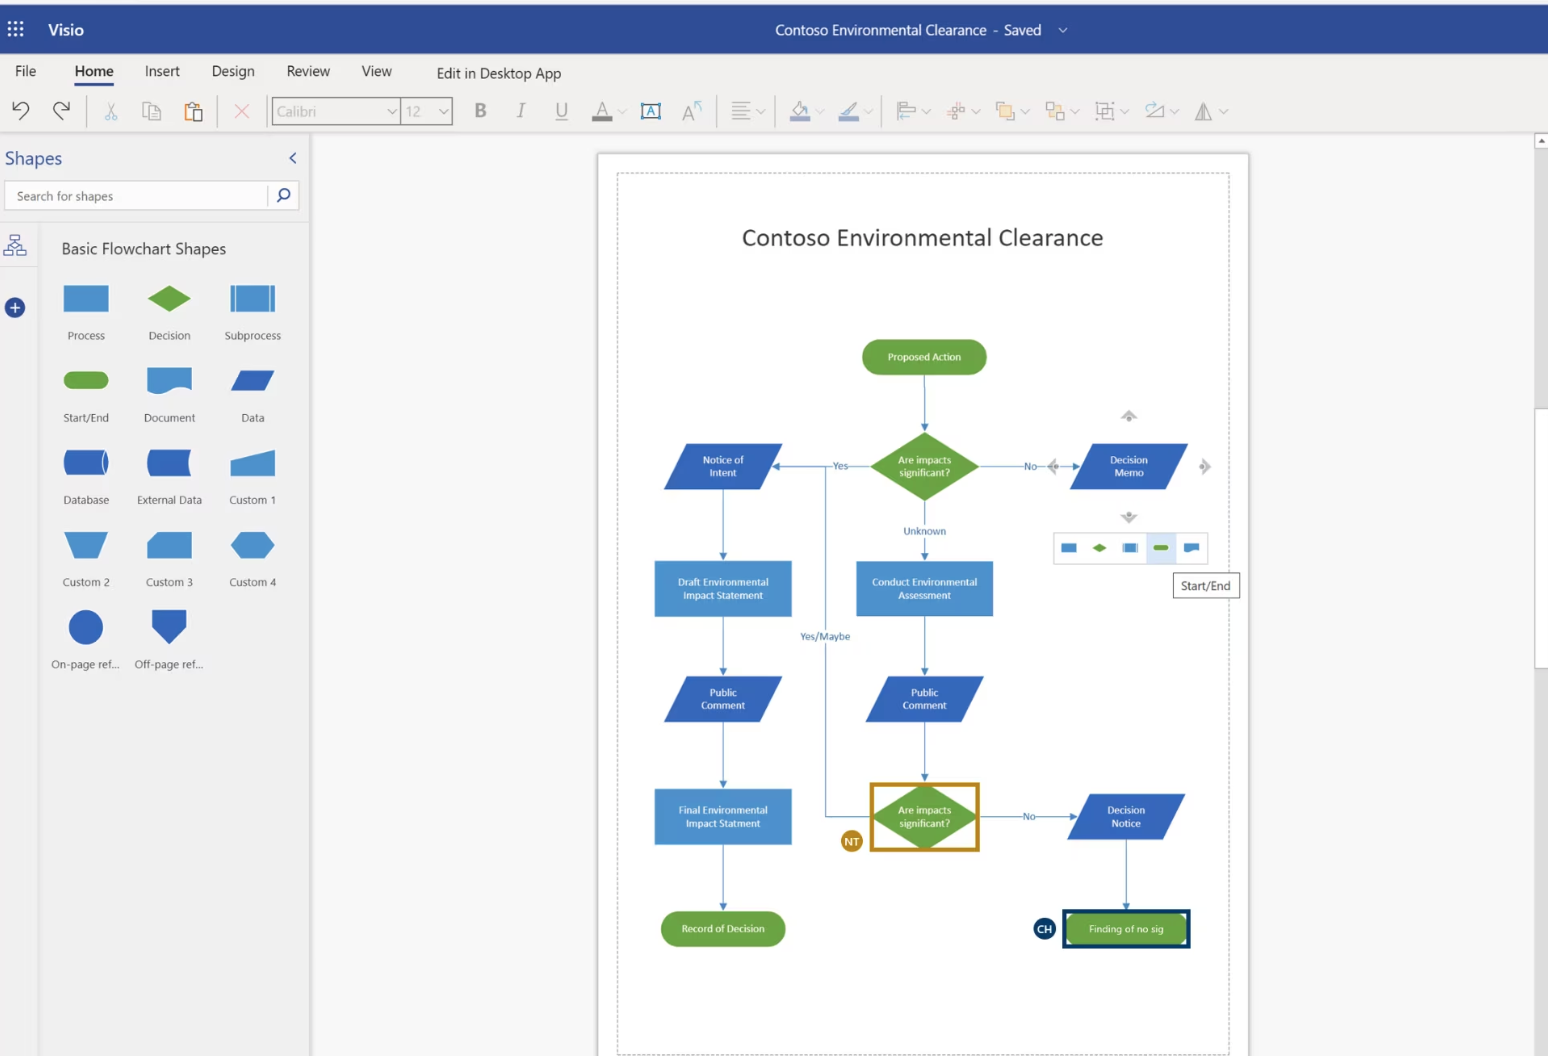Open the Font Color picker
The image size is (1548, 1056).
coord(603,111)
